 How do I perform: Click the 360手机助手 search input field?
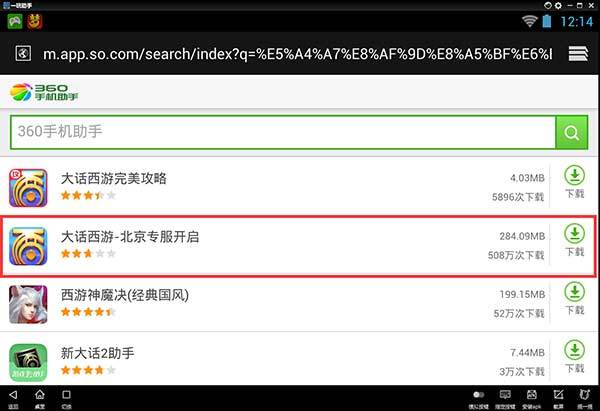click(283, 132)
